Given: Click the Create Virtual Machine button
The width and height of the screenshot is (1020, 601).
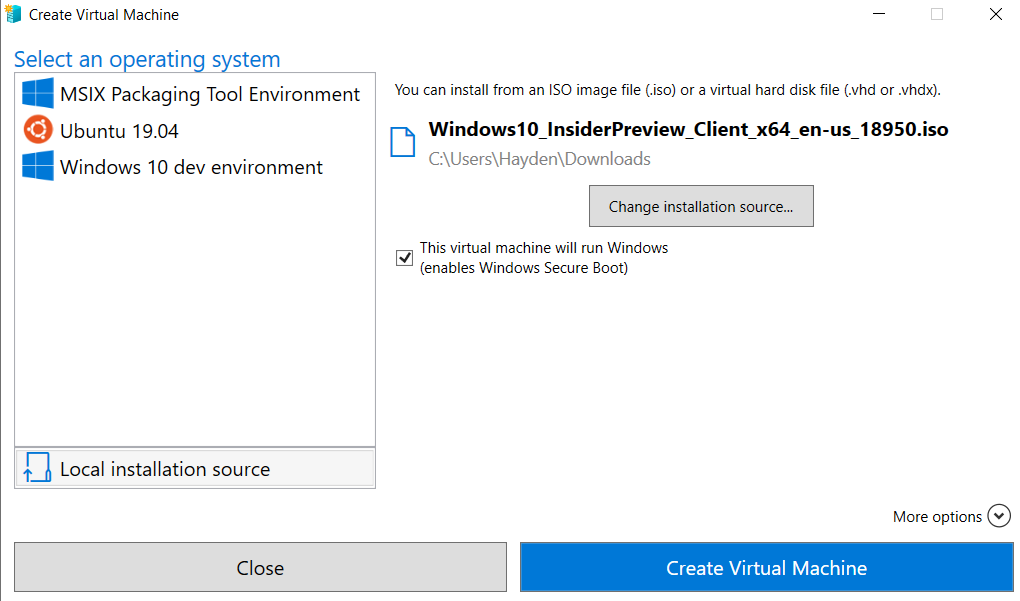Looking at the screenshot, I should [767, 567].
